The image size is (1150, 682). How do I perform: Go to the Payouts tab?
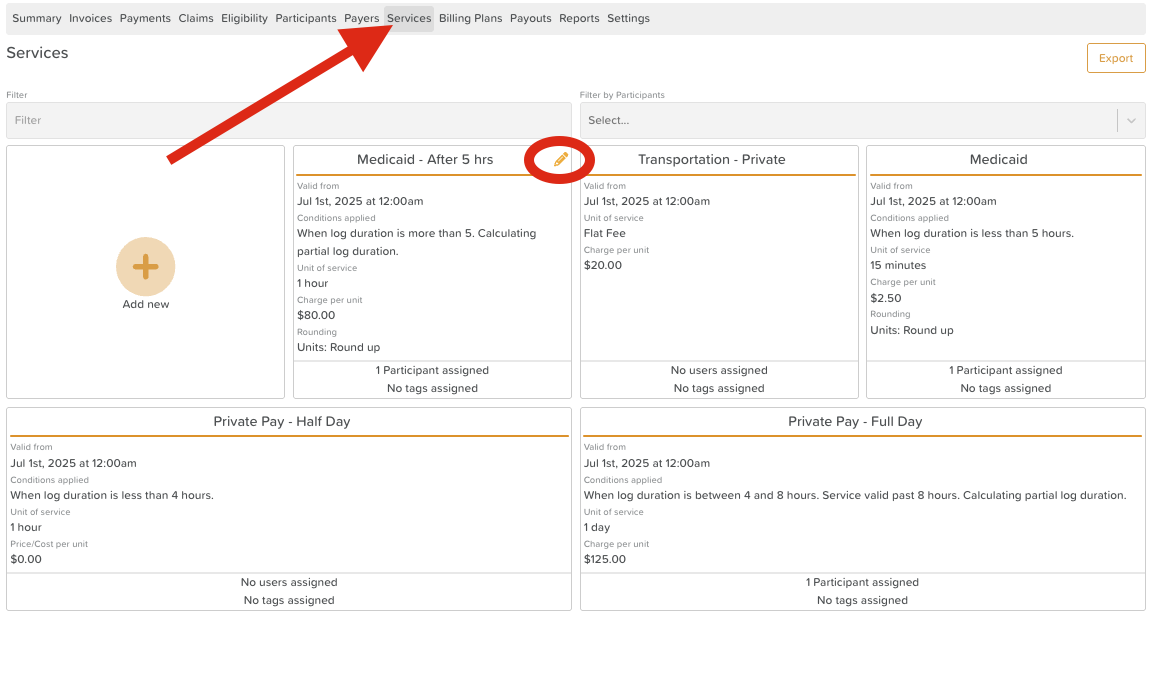coord(530,18)
